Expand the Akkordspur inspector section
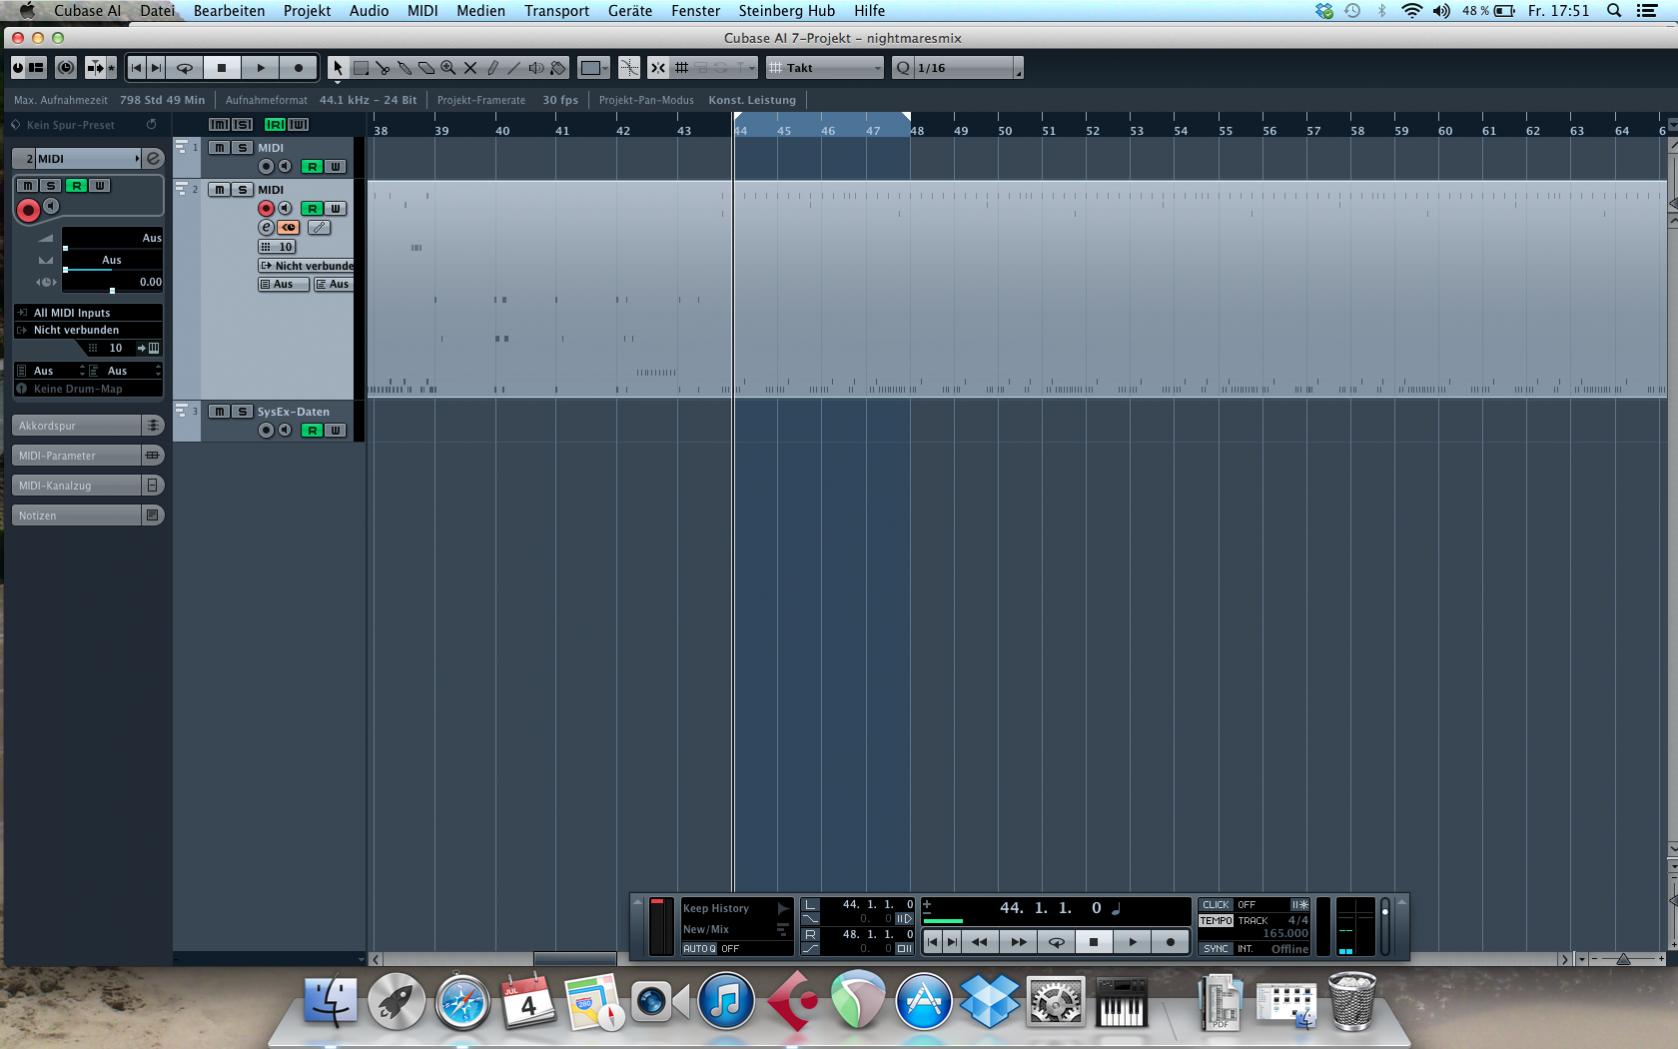Screen dimensions: 1678x1049 (78, 425)
